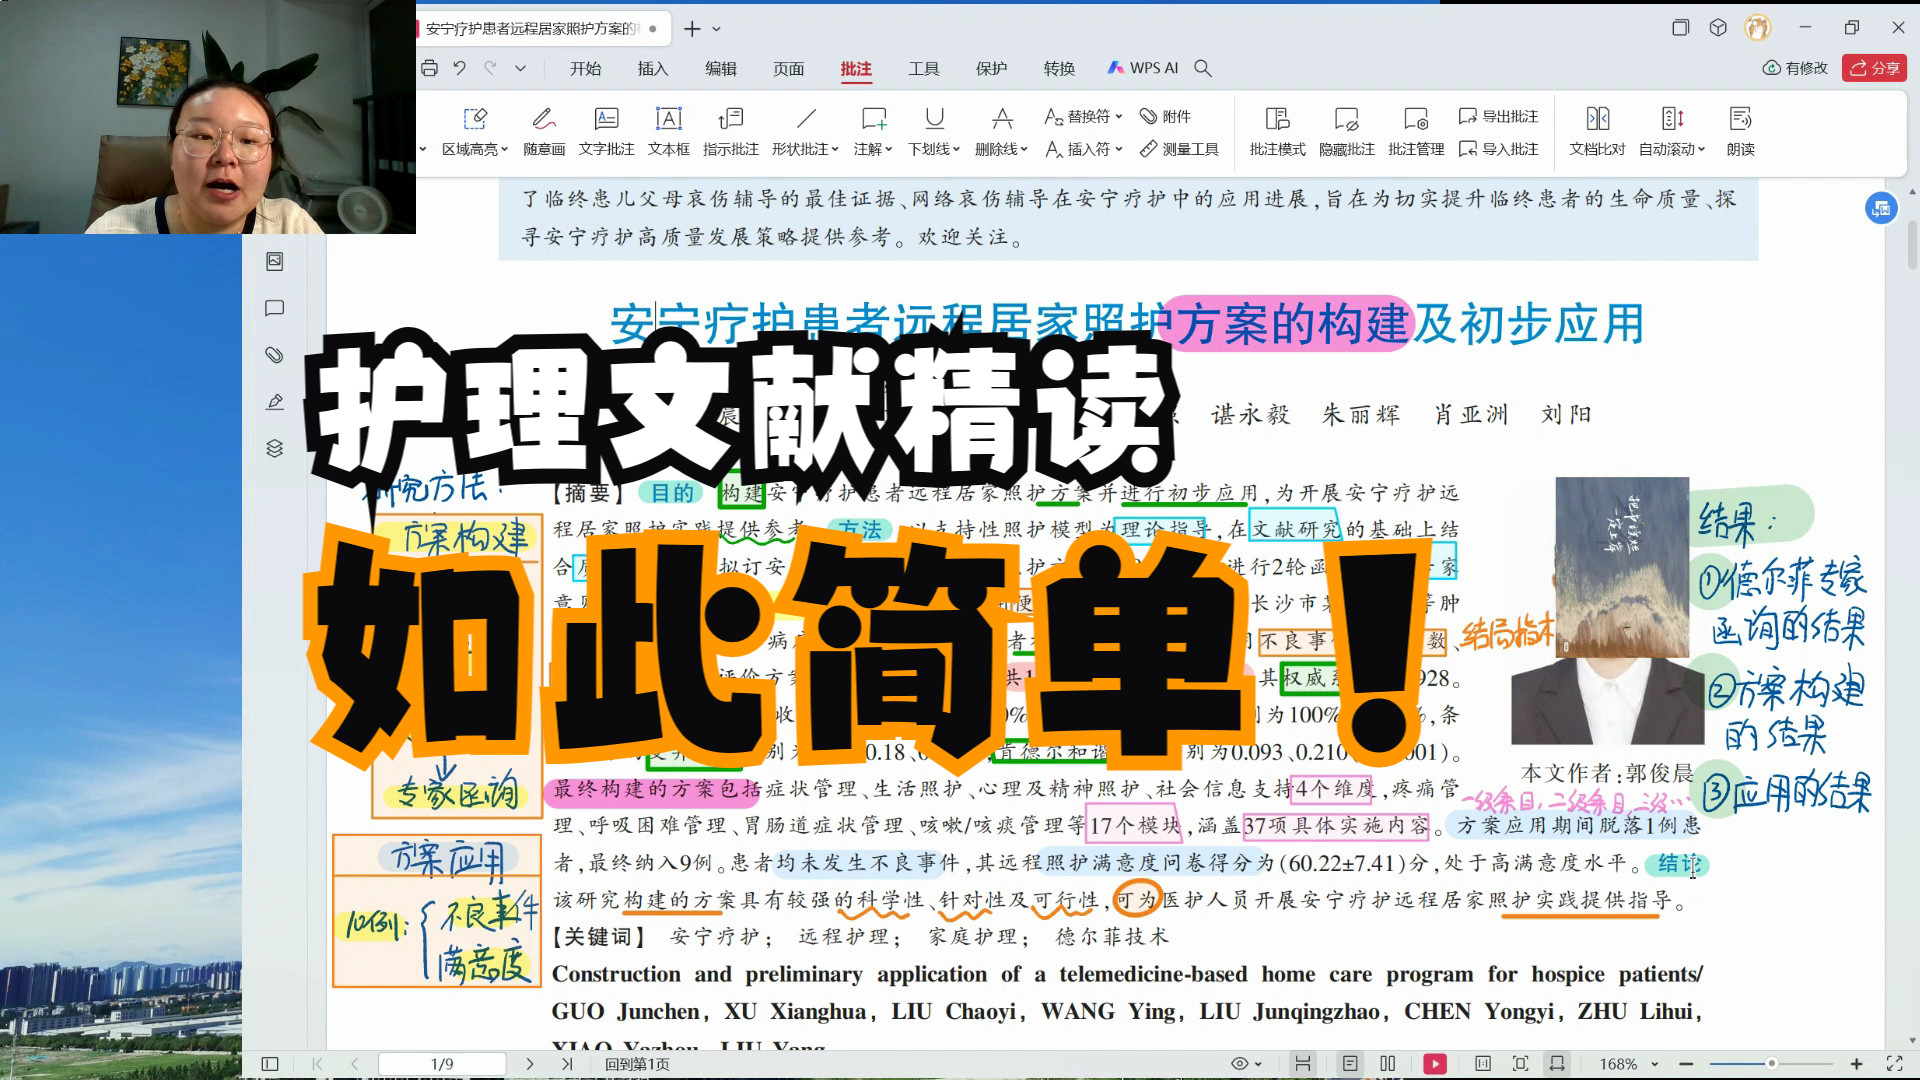Open a new tab with the plus button
Screen dimensions: 1920x1080
click(x=692, y=29)
